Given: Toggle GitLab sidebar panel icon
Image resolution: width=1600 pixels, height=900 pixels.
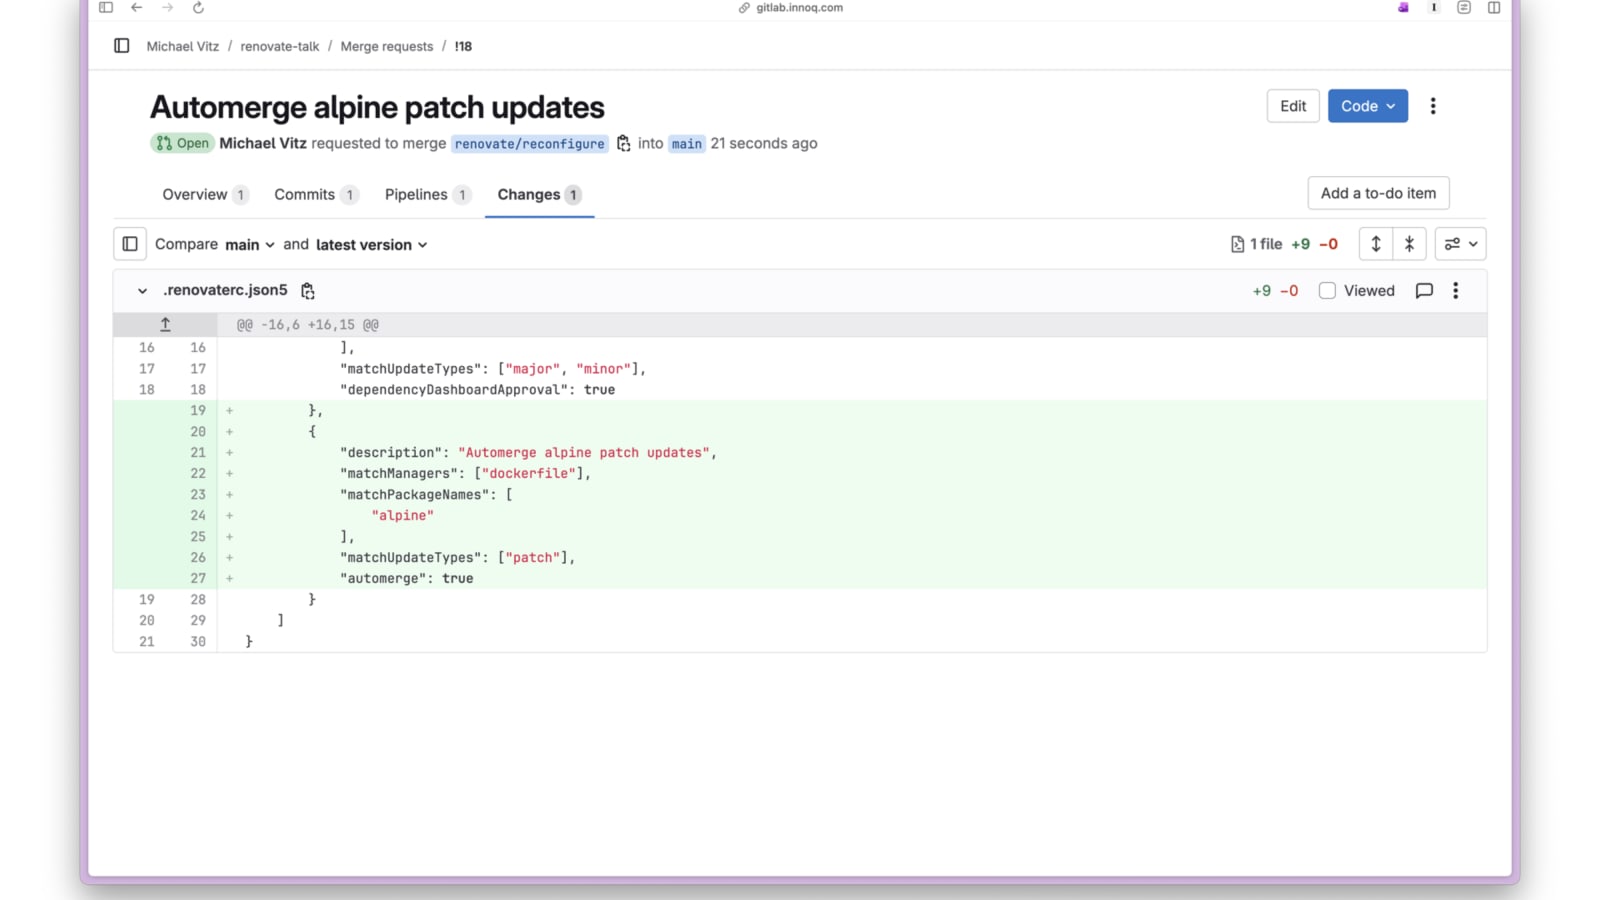Looking at the screenshot, I should click(122, 46).
